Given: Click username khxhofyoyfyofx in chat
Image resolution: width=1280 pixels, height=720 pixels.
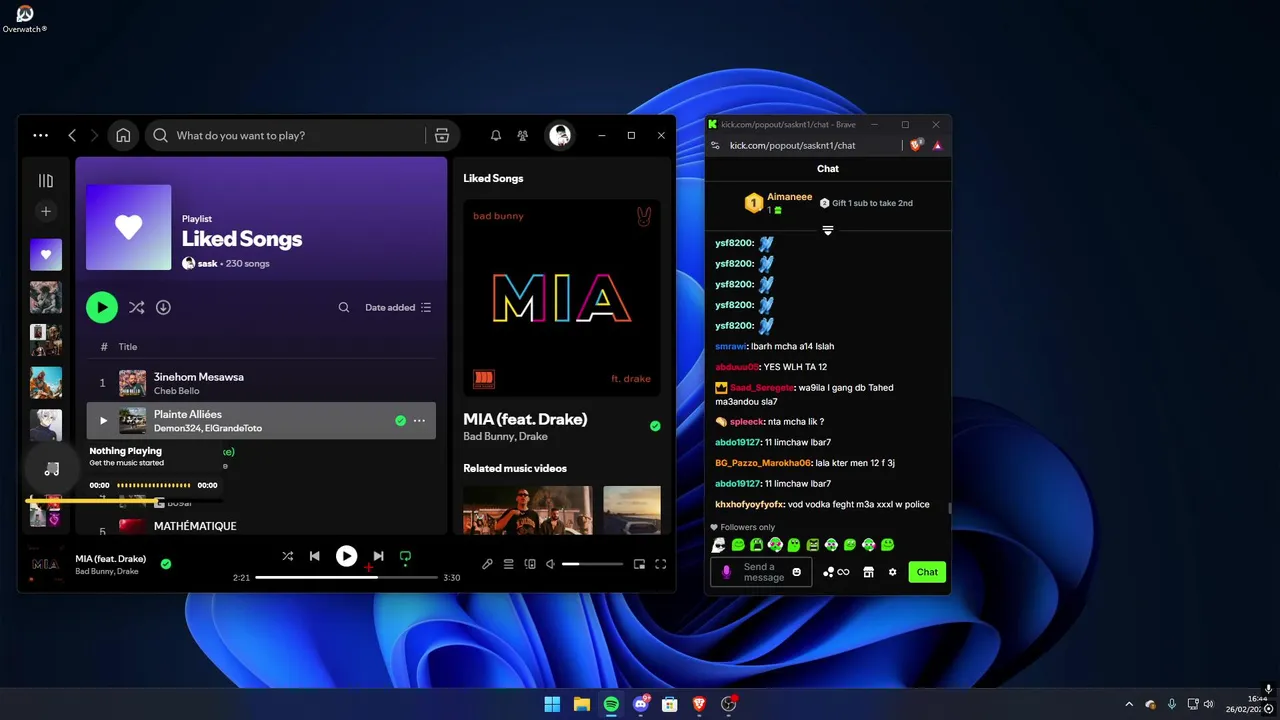Looking at the screenshot, I should (749, 504).
